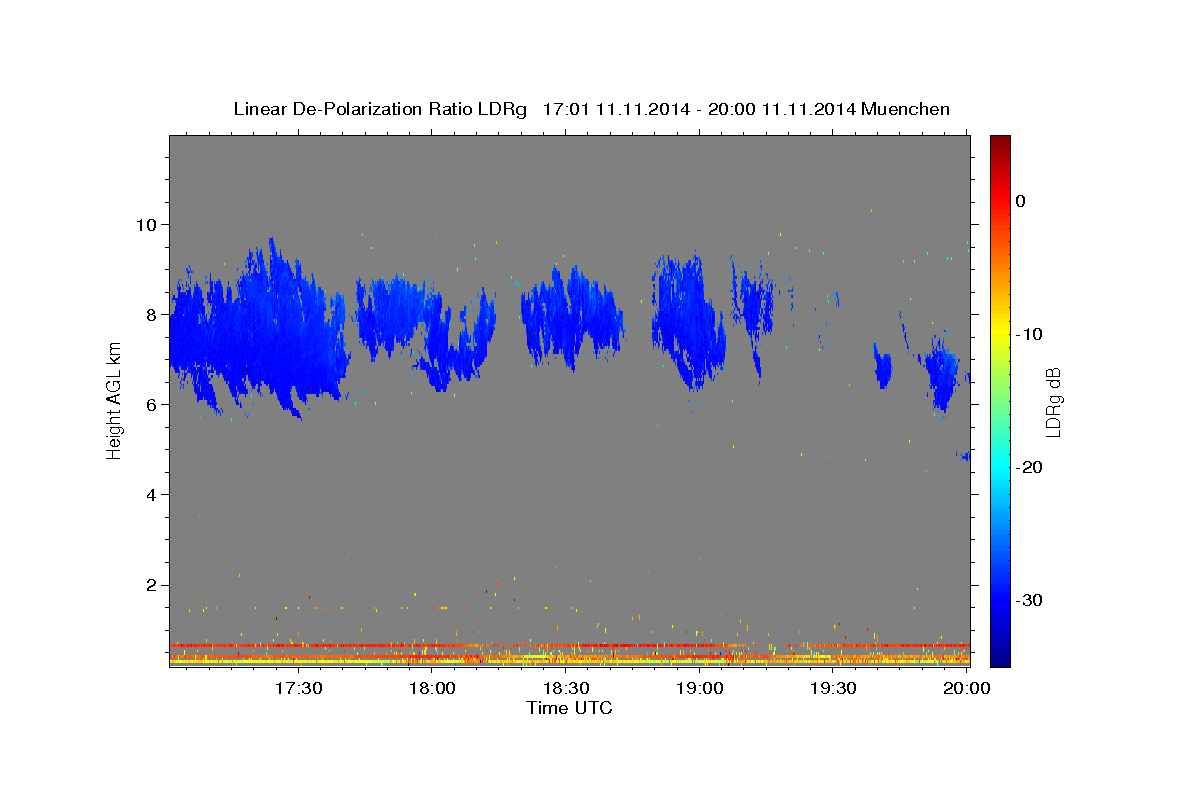The height and width of the screenshot is (800, 1200).
Task: Click the 18:00 time tick label
Action: [432, 688]
